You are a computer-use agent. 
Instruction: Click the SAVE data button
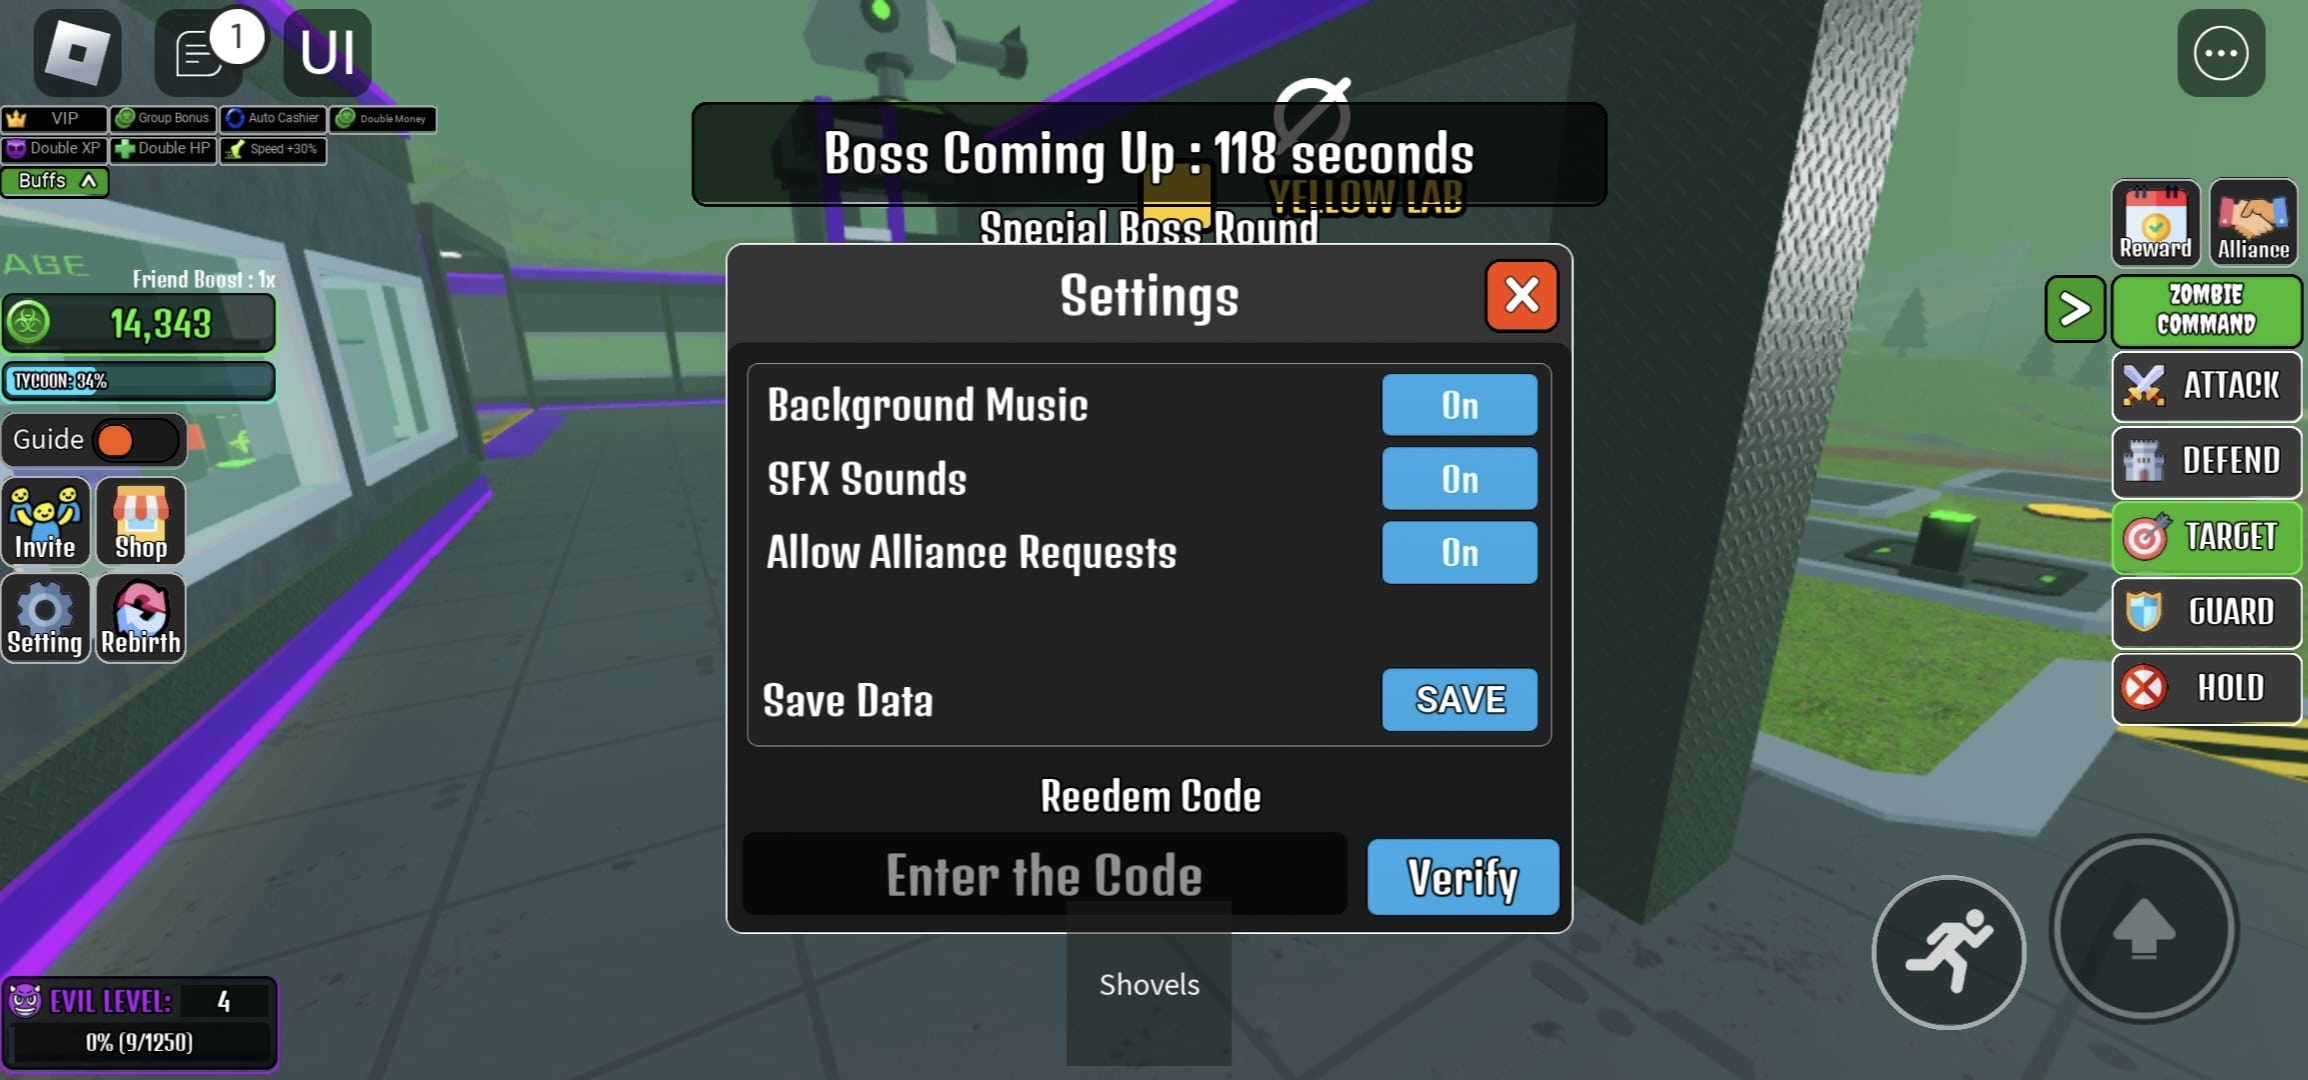[1459, 699]
